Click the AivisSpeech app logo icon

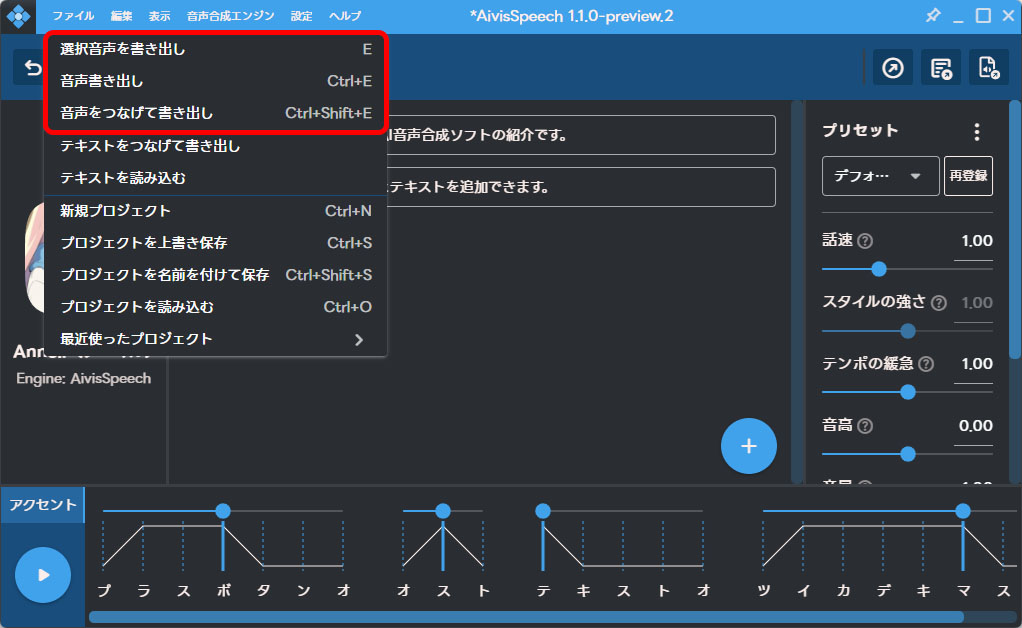click(x=18, y=16)
